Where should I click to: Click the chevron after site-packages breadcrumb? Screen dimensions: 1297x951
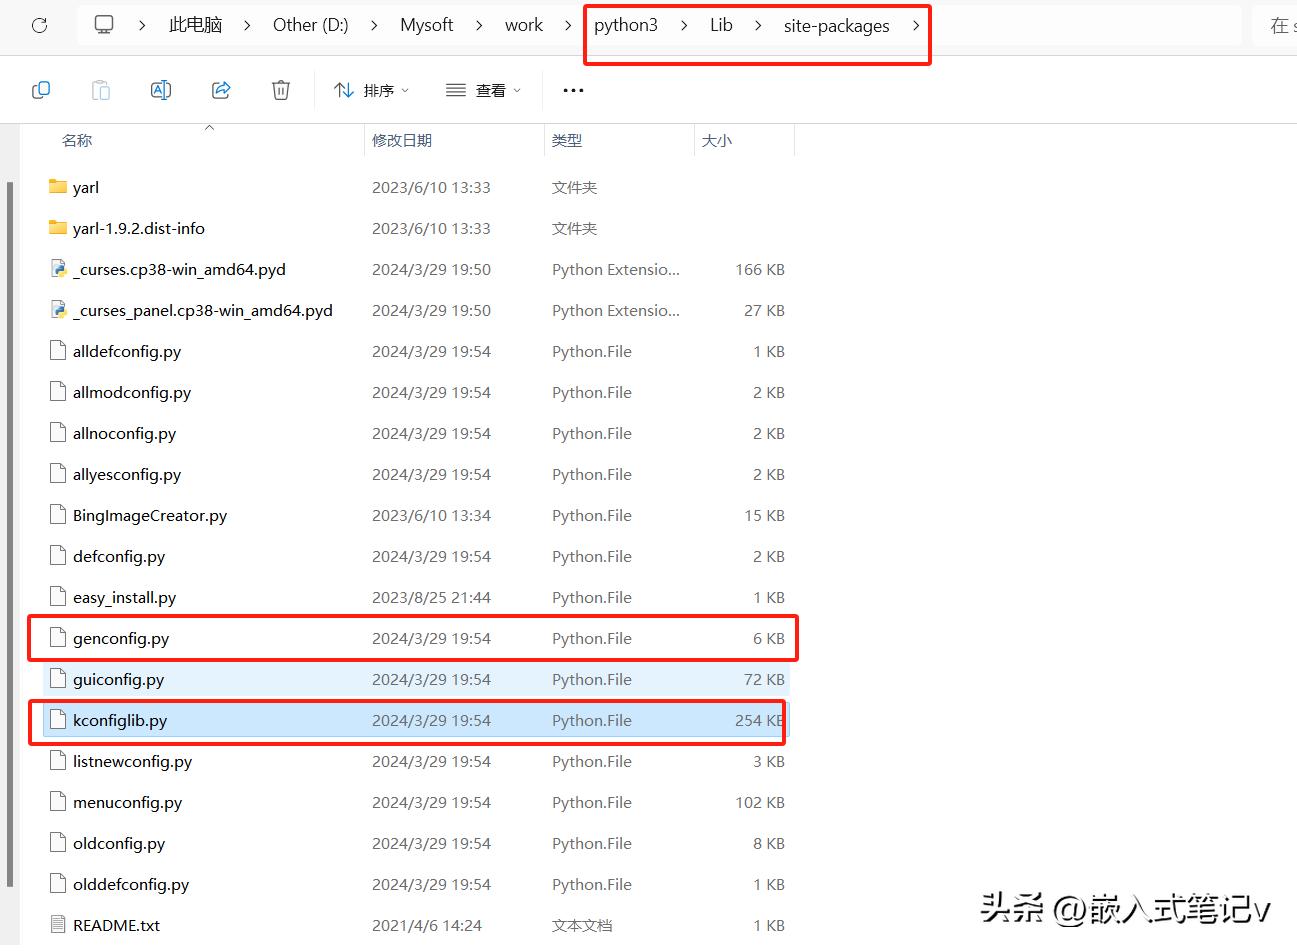click(916, 25)
